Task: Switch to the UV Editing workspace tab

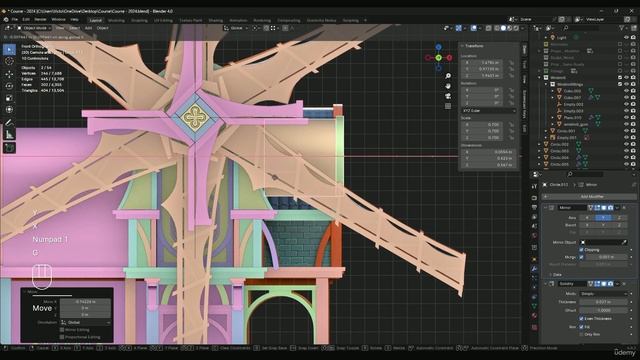Action: 163,20
